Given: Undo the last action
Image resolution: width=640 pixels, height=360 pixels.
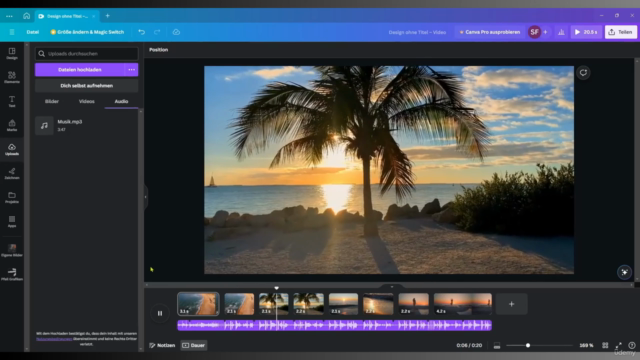Looking at the screenshot, I should [x=142, y=32].
